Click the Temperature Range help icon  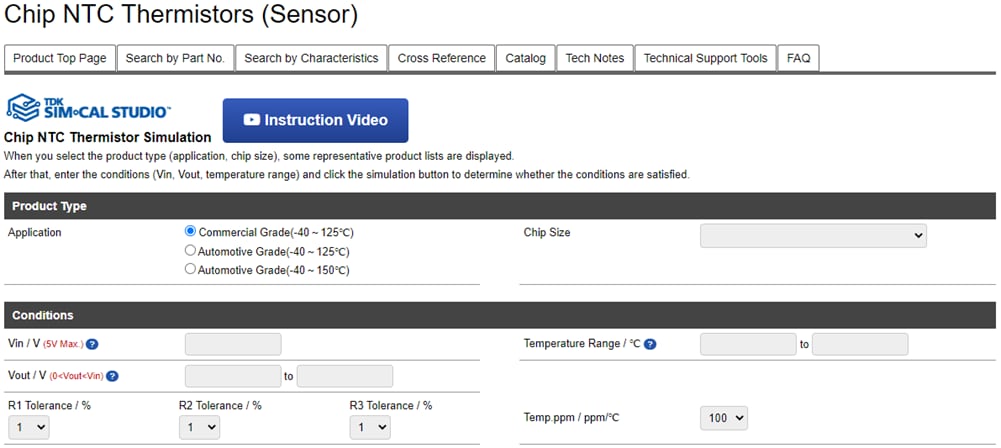pos(650,345)
